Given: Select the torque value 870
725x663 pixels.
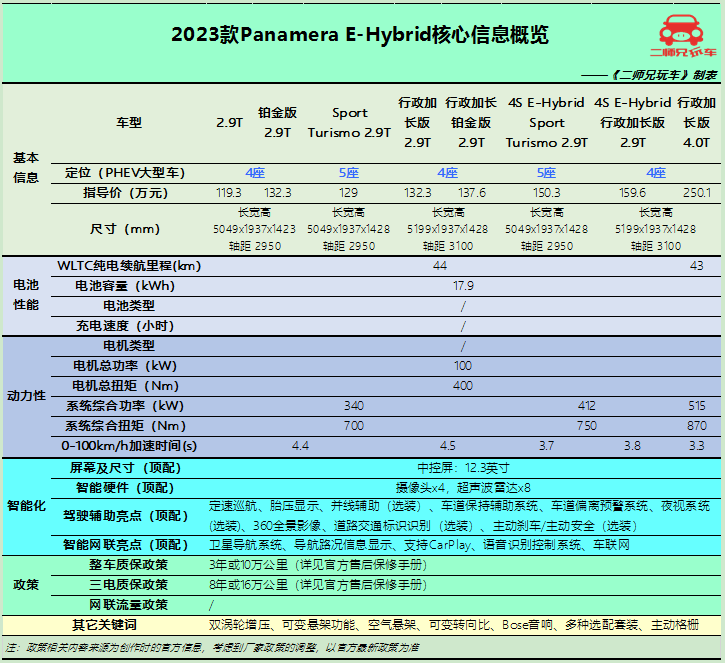Looking at the screenshot, I should coord(697,426).
